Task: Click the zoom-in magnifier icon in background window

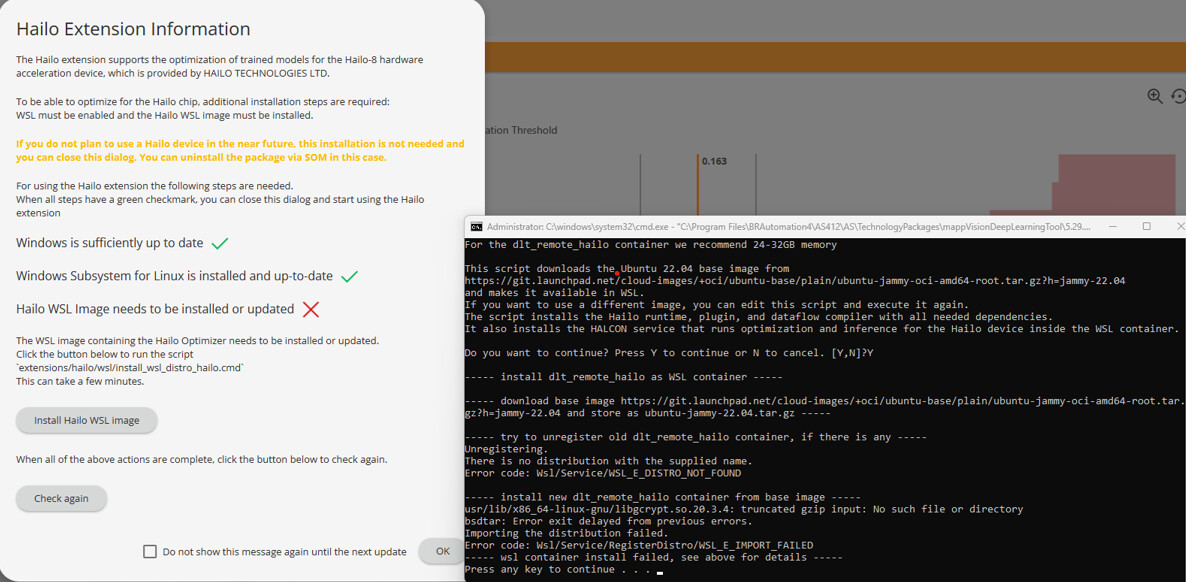Action: pos(1155,96)
